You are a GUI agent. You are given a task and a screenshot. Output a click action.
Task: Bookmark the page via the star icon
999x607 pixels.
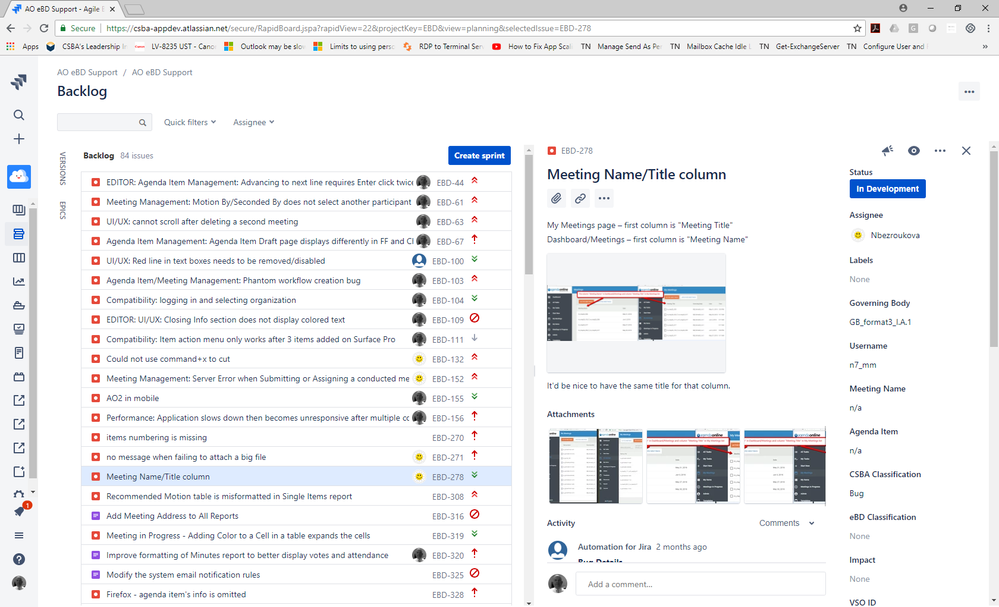(x=857, y=29)
